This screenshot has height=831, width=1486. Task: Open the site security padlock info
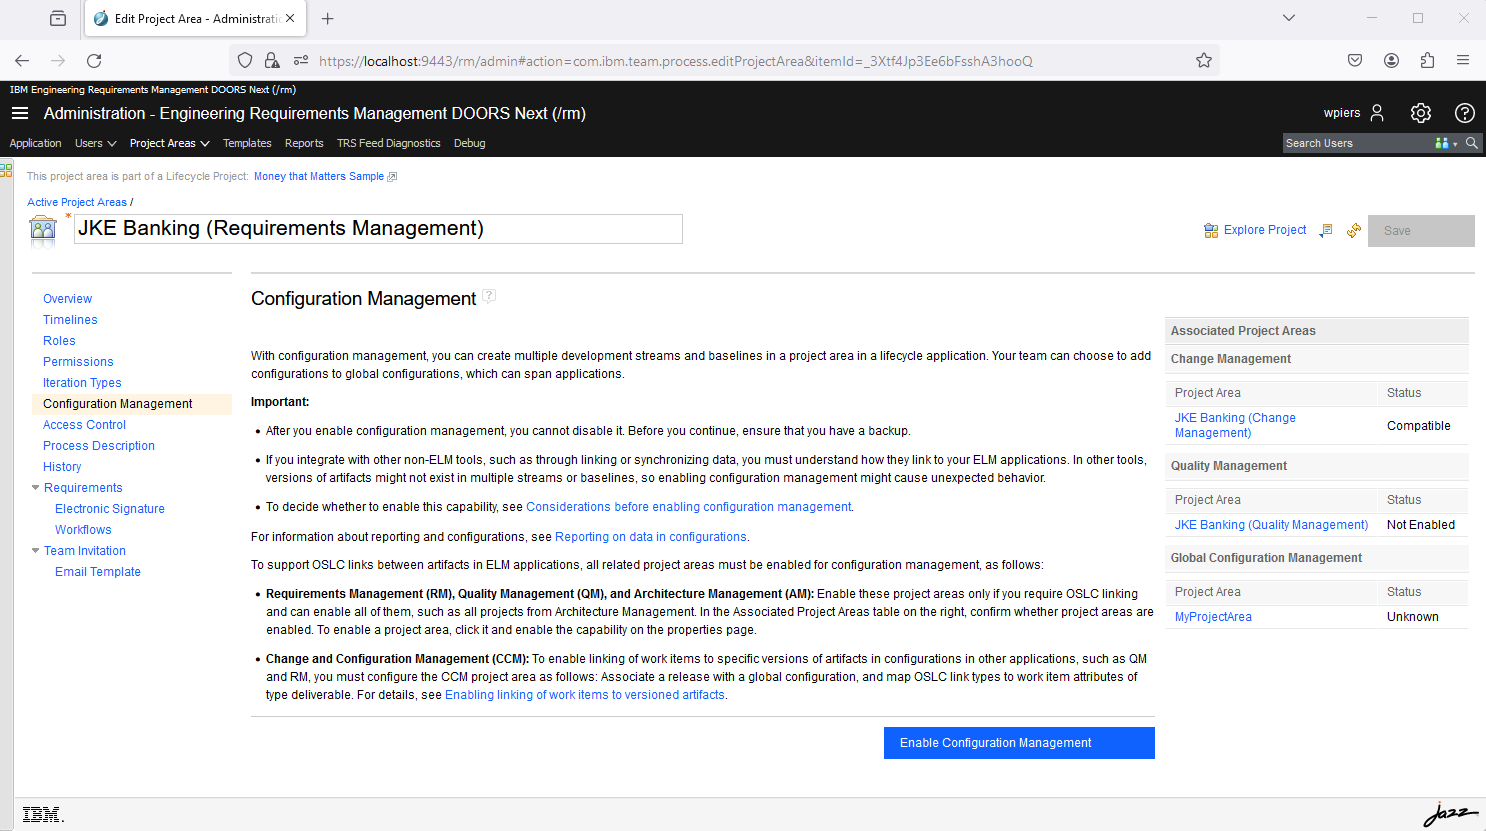271,60
